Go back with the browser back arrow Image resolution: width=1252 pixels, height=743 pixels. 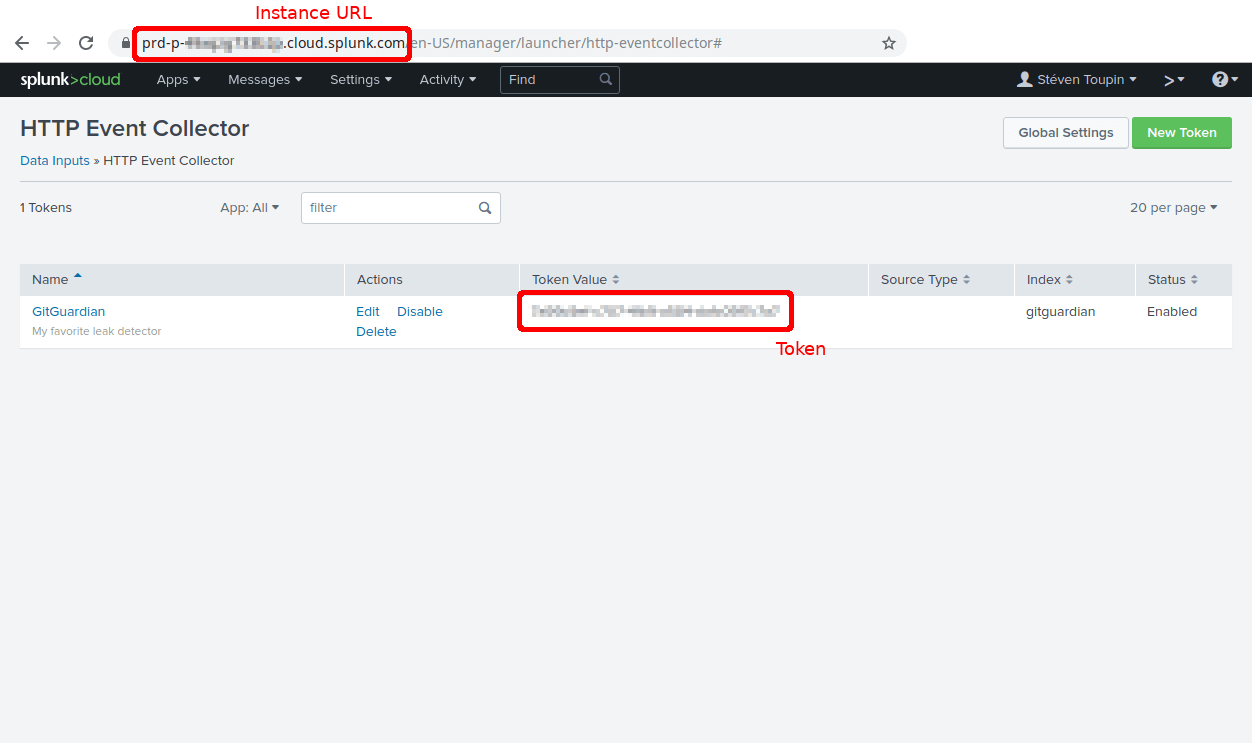(22, 43)
